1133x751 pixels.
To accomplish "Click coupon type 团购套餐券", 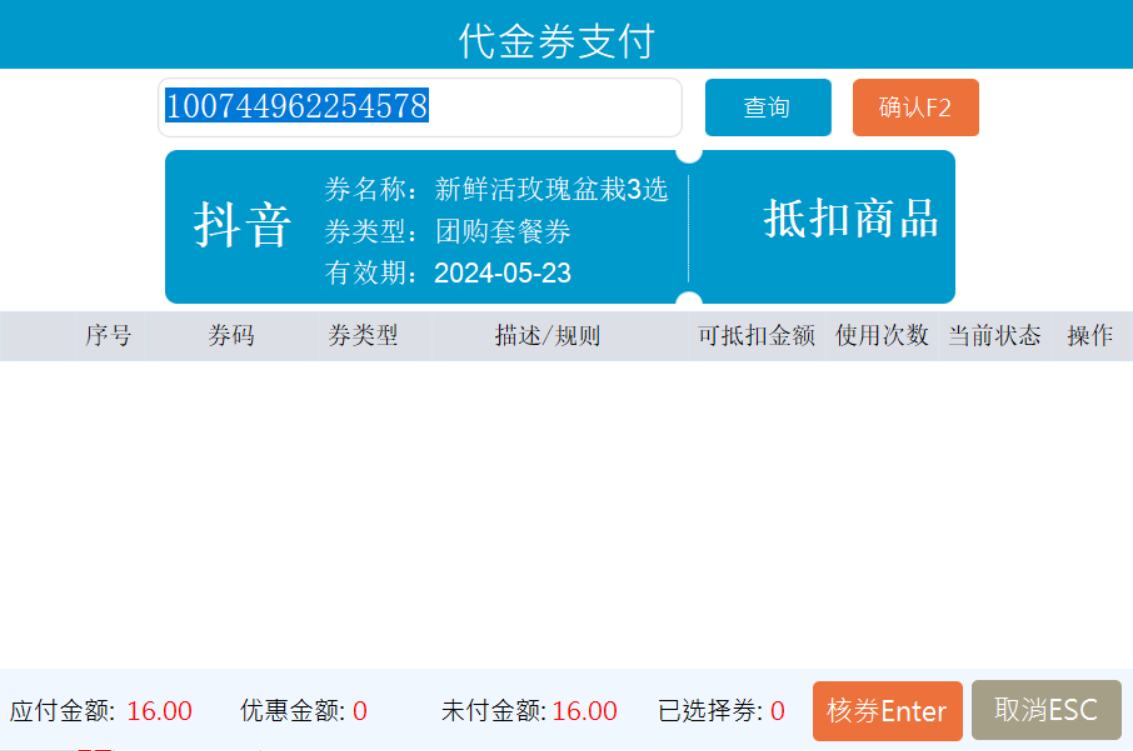I will coord(502,231).
